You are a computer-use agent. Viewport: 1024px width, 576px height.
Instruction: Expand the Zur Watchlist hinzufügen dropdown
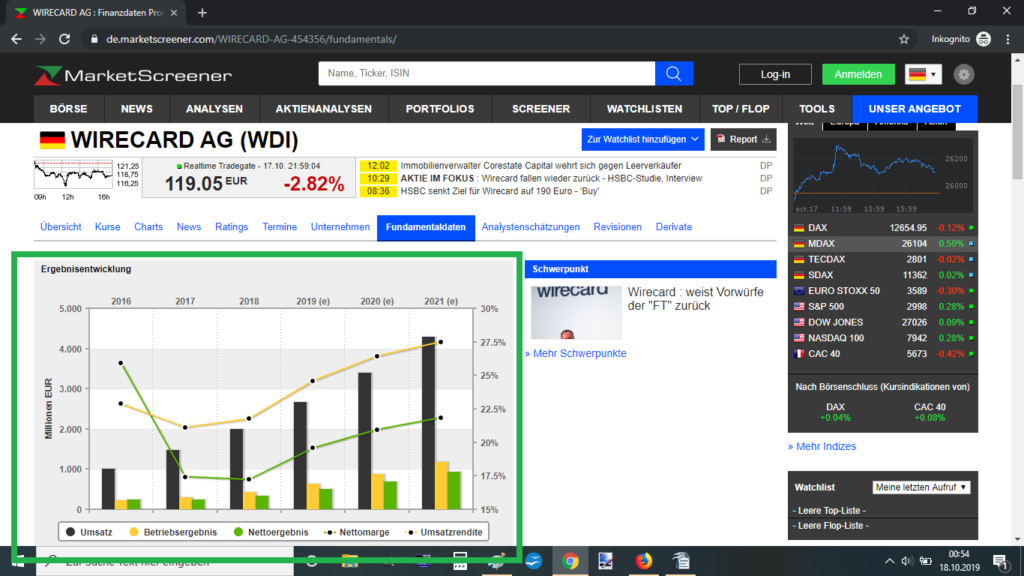[643, 139]
